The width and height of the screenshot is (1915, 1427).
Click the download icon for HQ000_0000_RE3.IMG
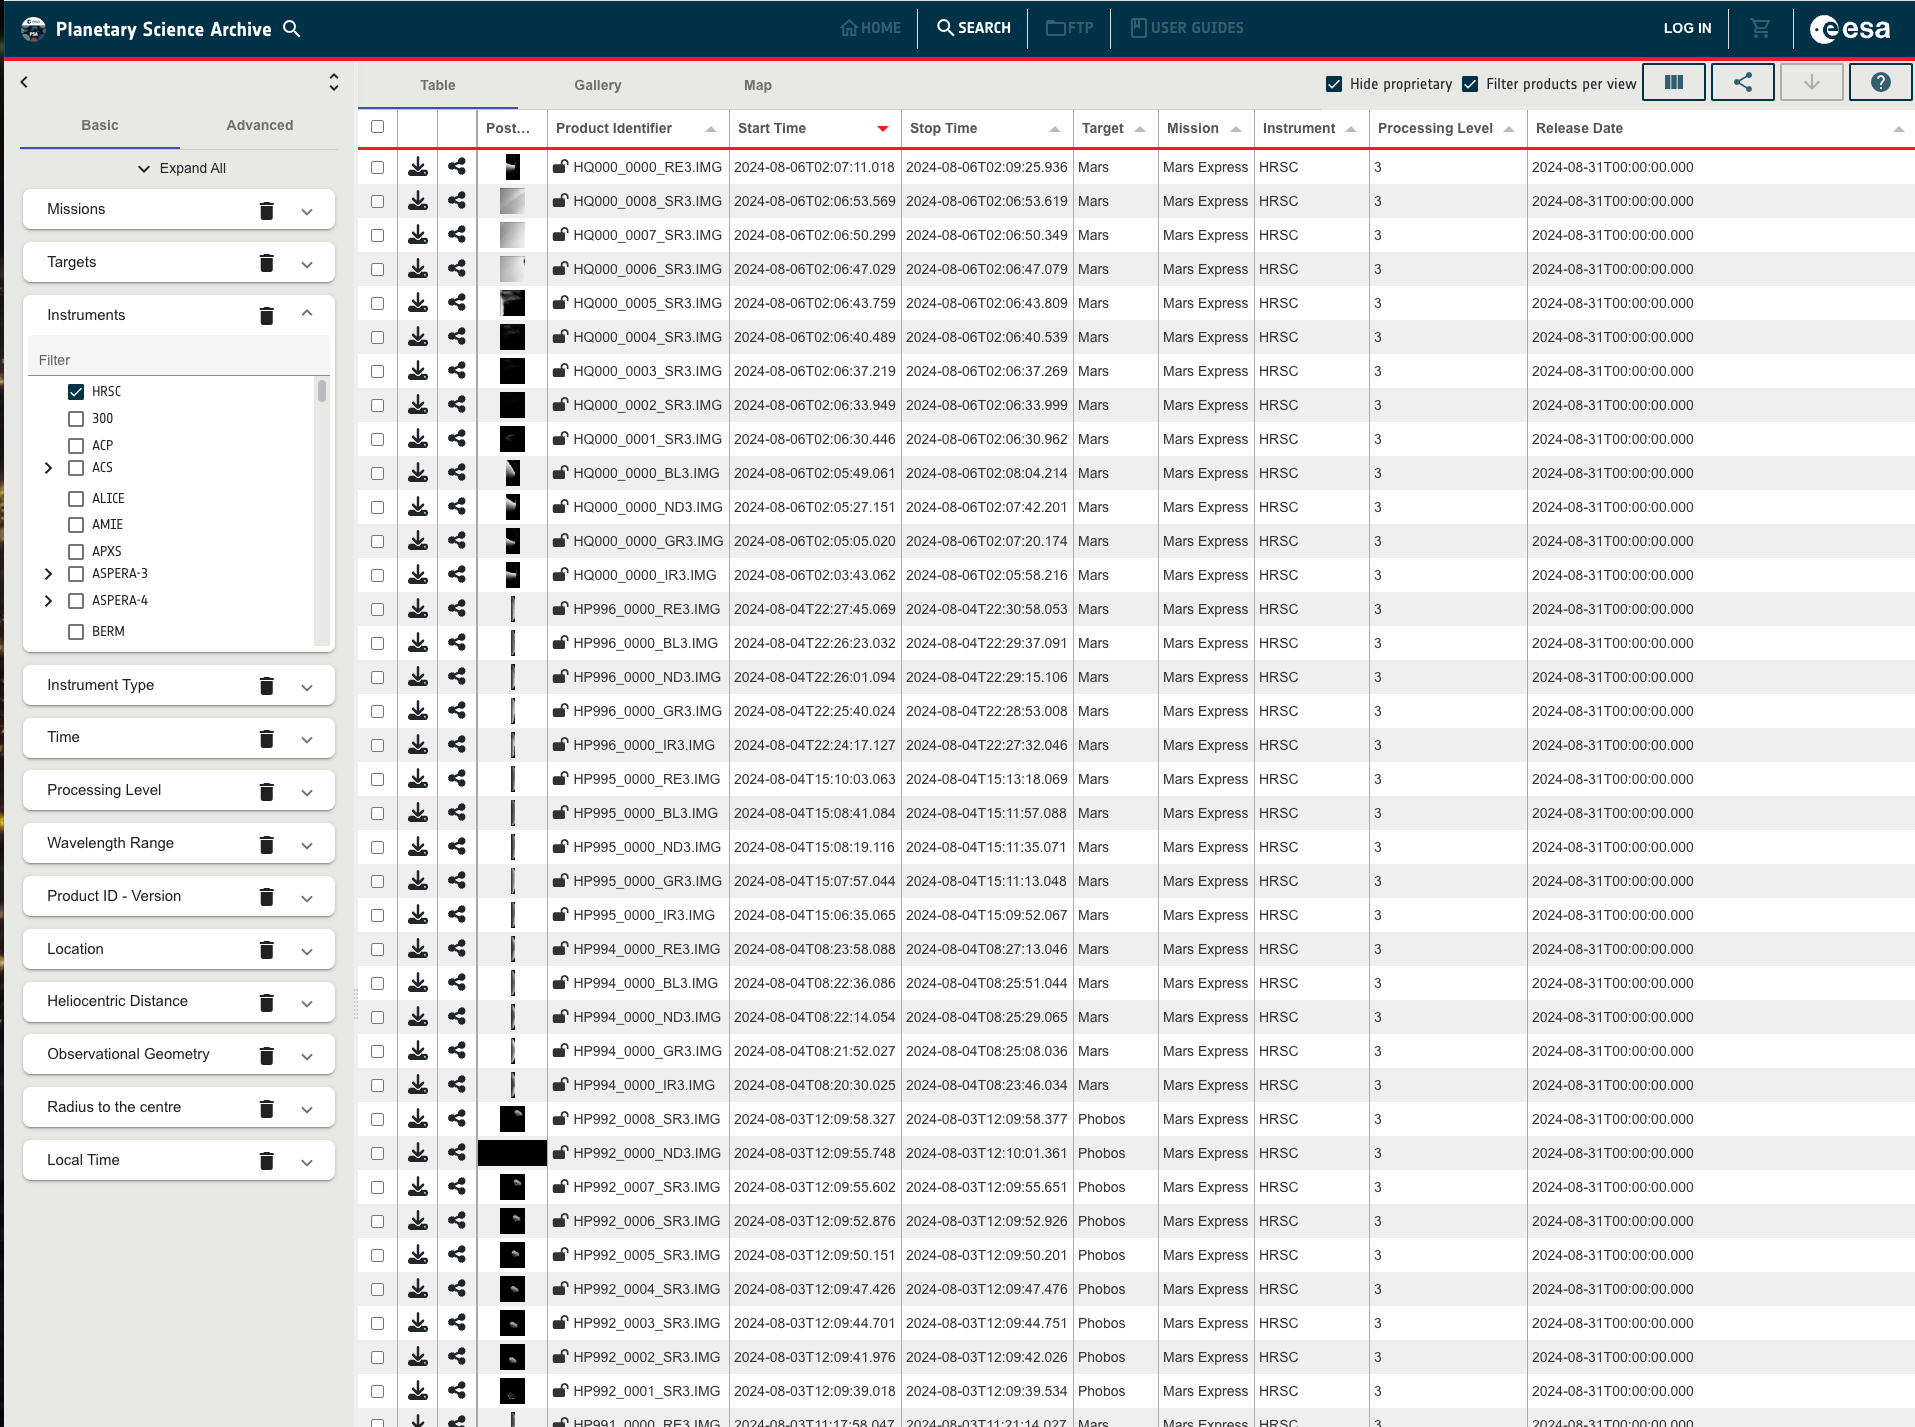point(418,167)
